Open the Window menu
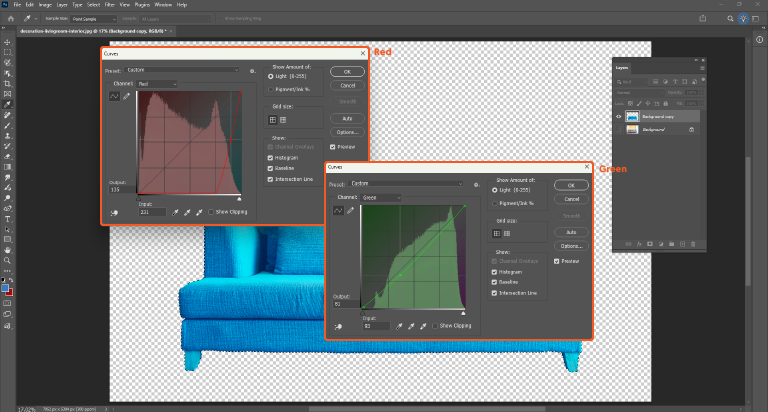 [x=163, y=4]
